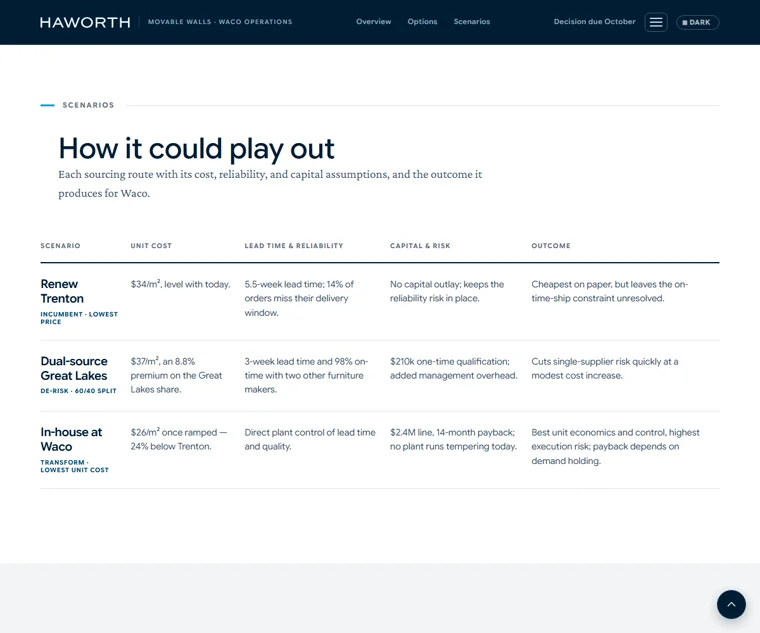The height and width of the screenshot is (633, 760).
Task: Click 'Cheapest on paper' outcome cell
Action: tap(610, 291)
